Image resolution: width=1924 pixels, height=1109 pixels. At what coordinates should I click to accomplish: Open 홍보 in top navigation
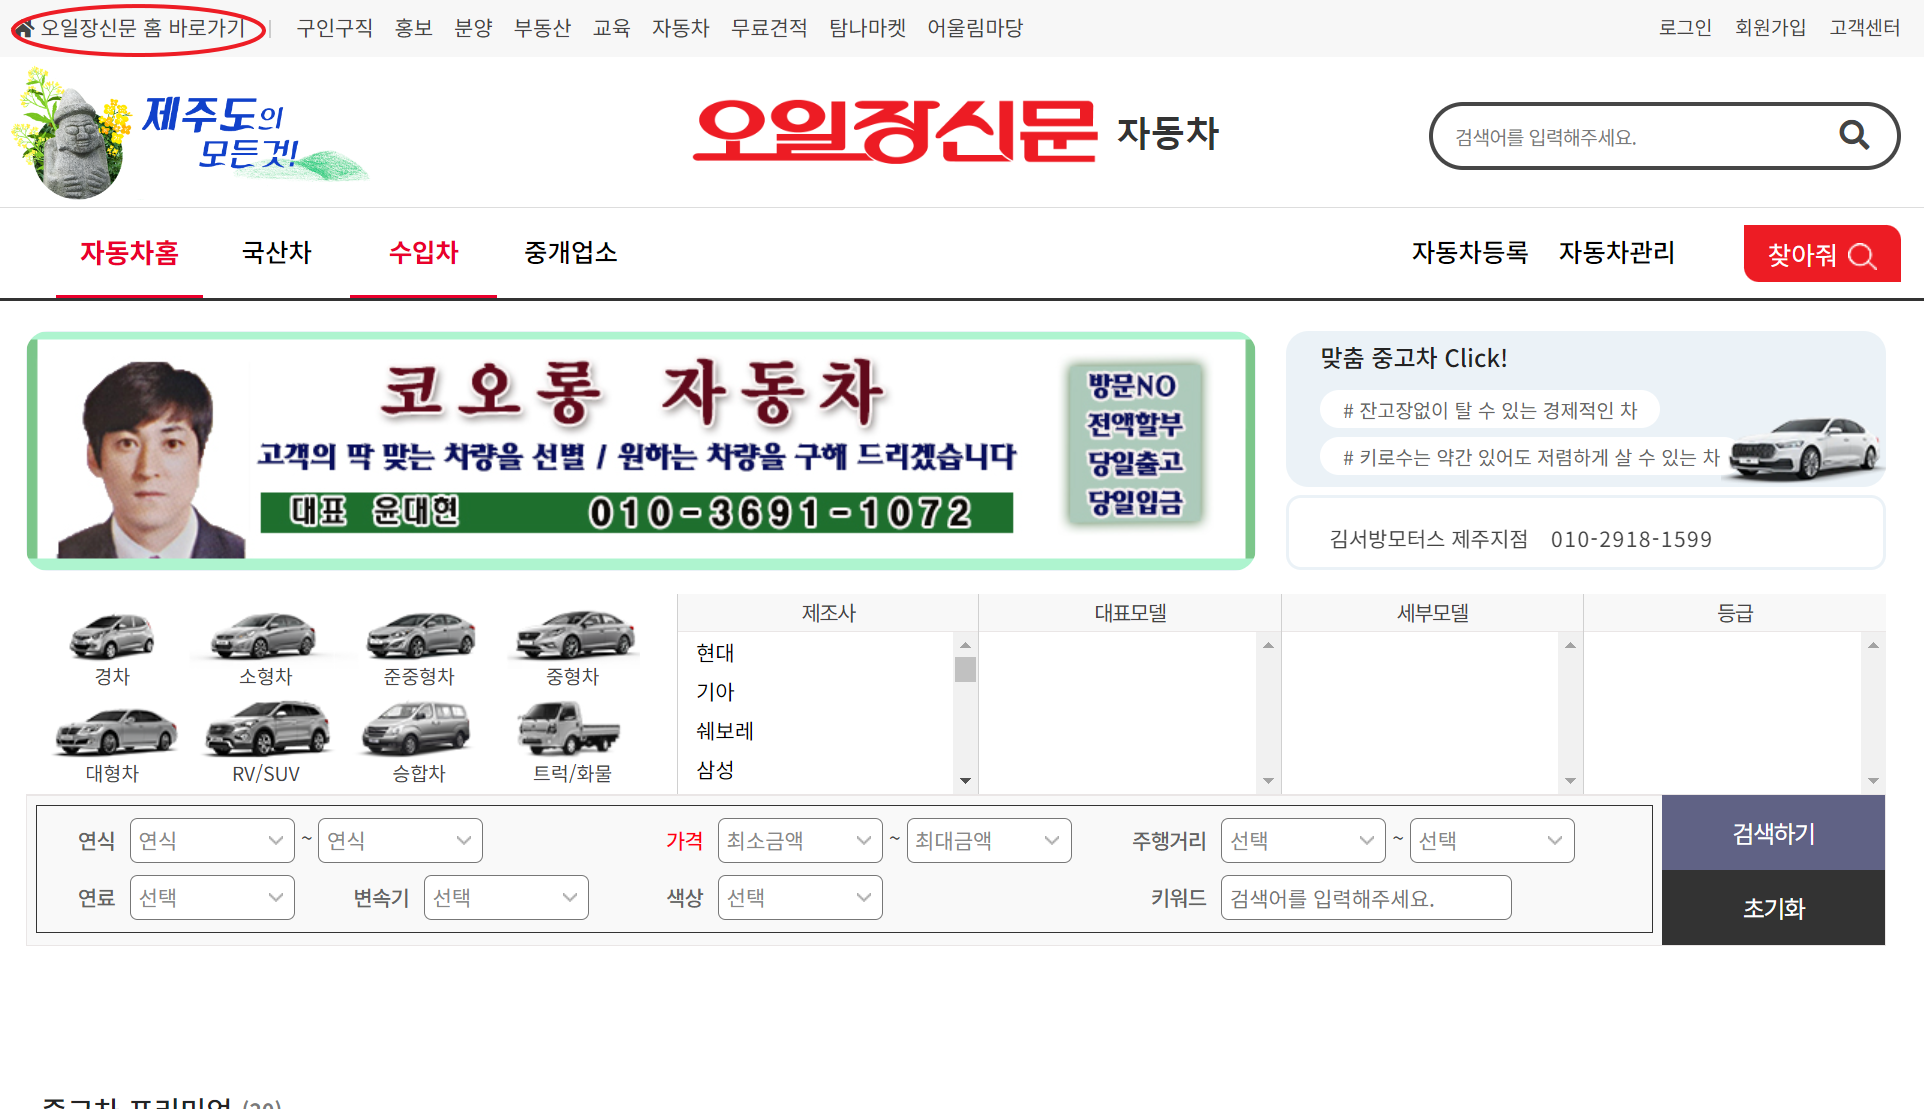[x=413, y=28]
